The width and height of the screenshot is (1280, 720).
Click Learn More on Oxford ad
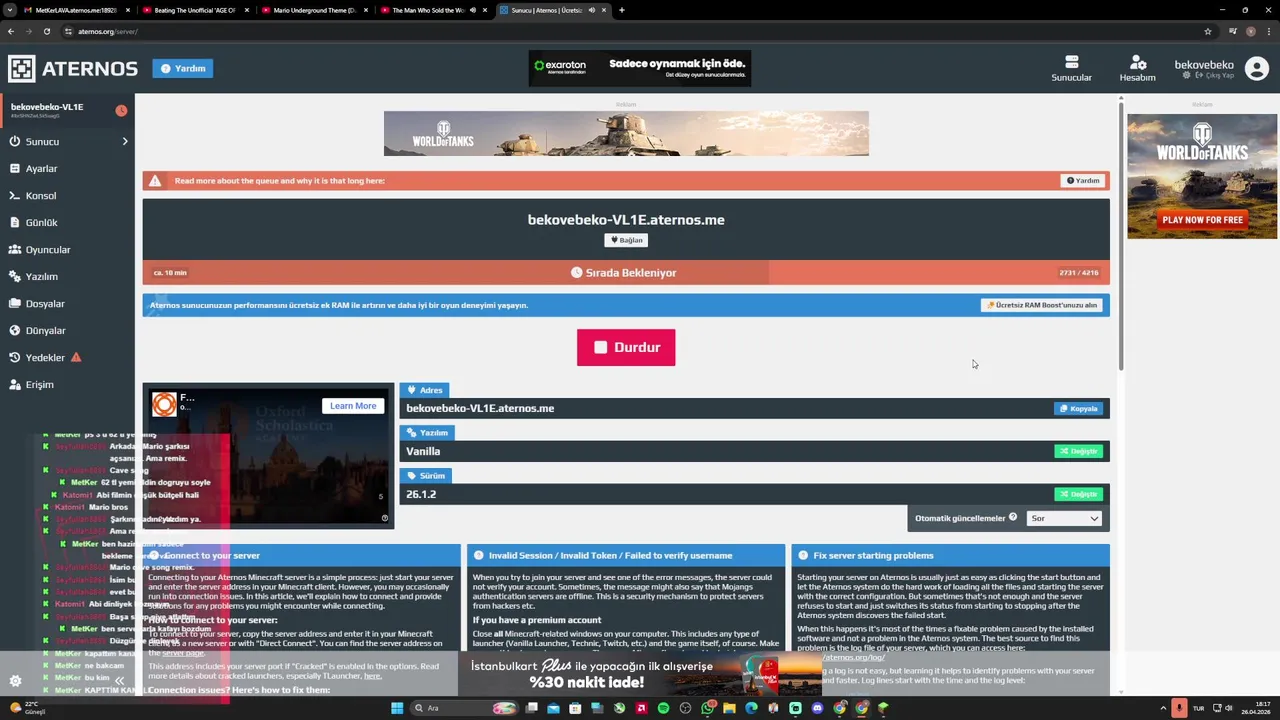[353, 406]
